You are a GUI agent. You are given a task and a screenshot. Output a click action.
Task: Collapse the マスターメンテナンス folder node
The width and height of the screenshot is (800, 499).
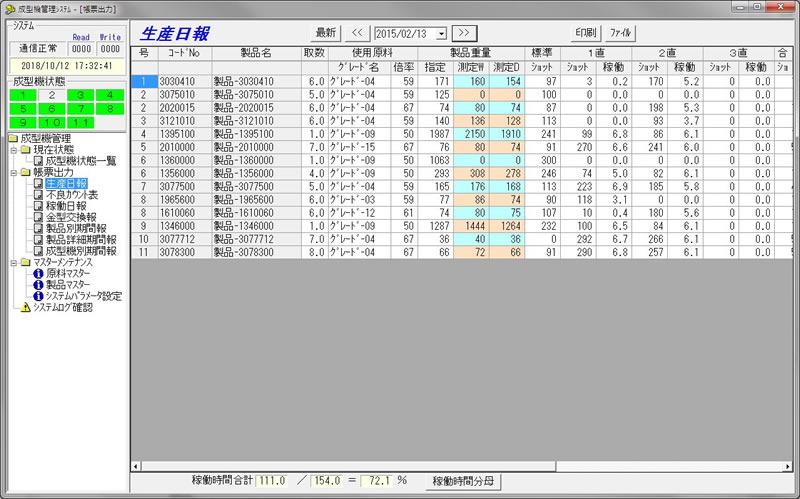pos(13,262)
